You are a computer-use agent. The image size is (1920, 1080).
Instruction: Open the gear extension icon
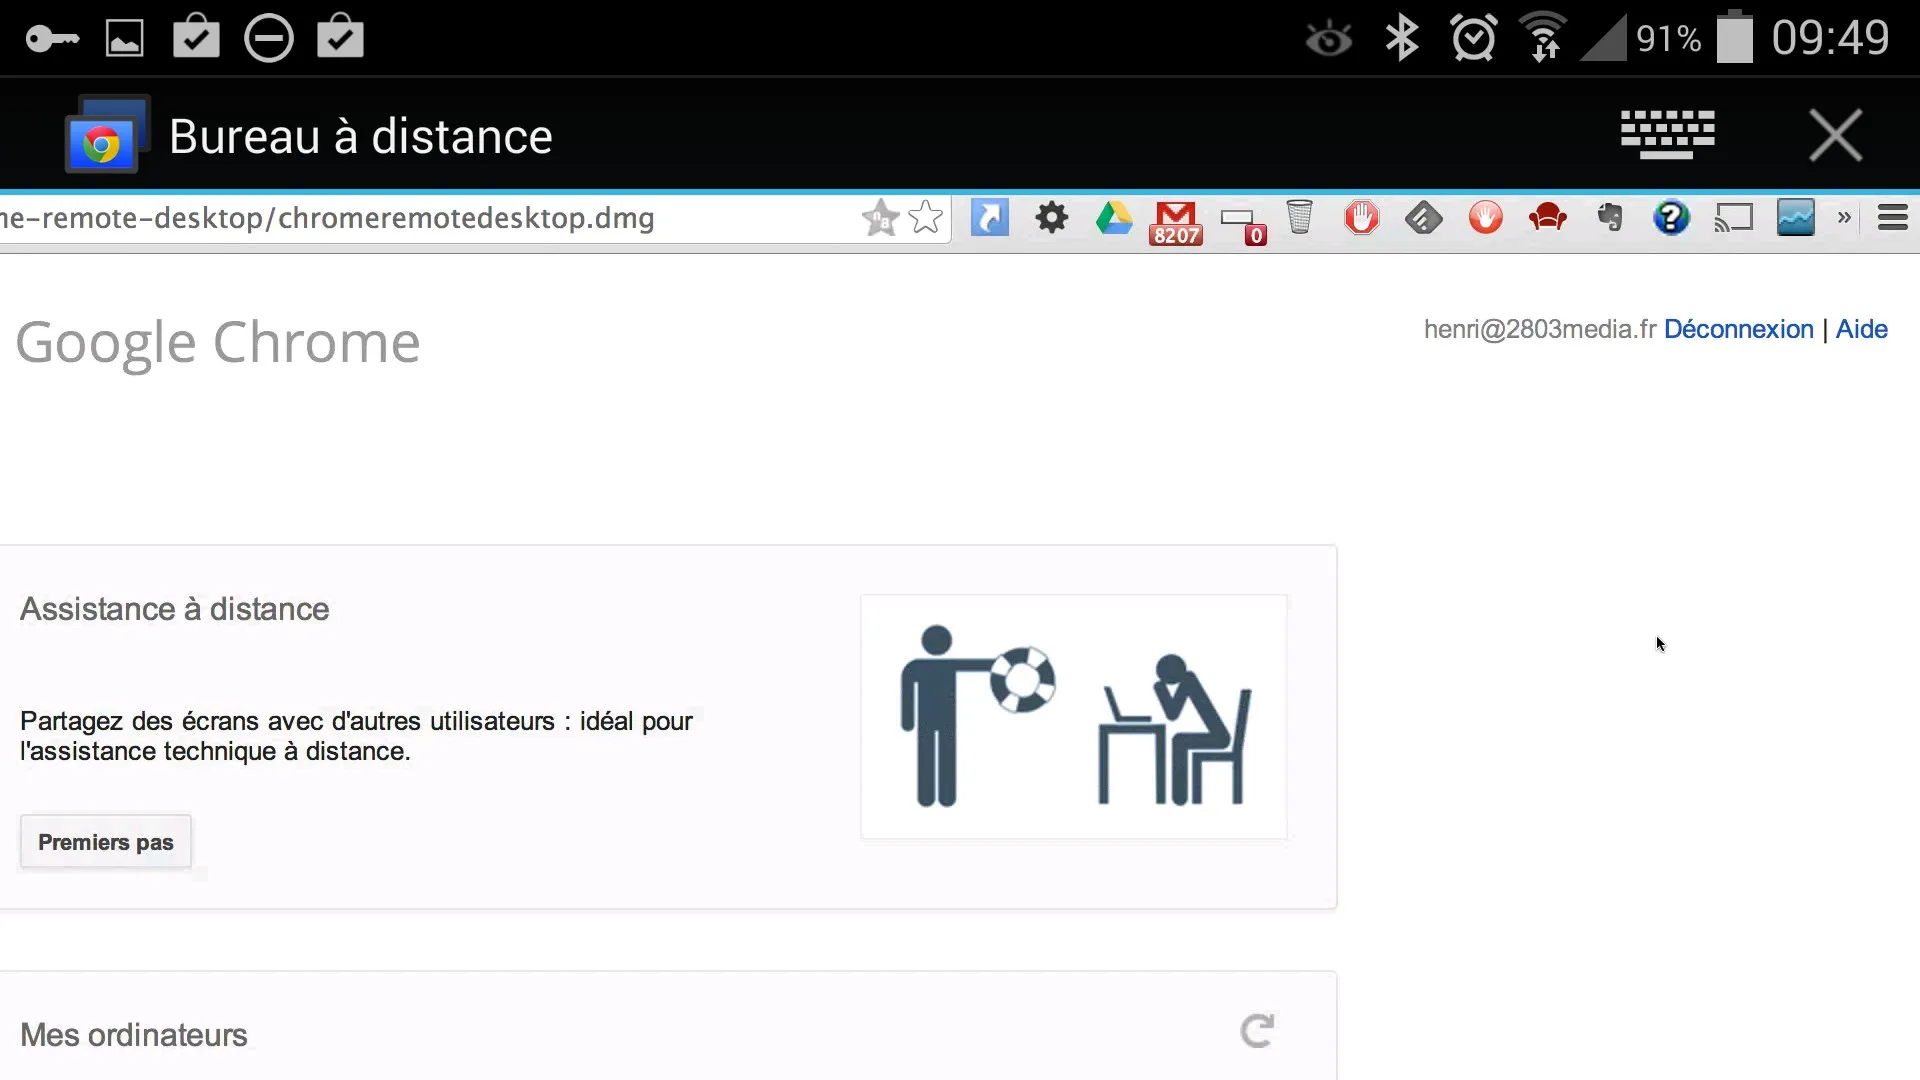click(1052, 217)
